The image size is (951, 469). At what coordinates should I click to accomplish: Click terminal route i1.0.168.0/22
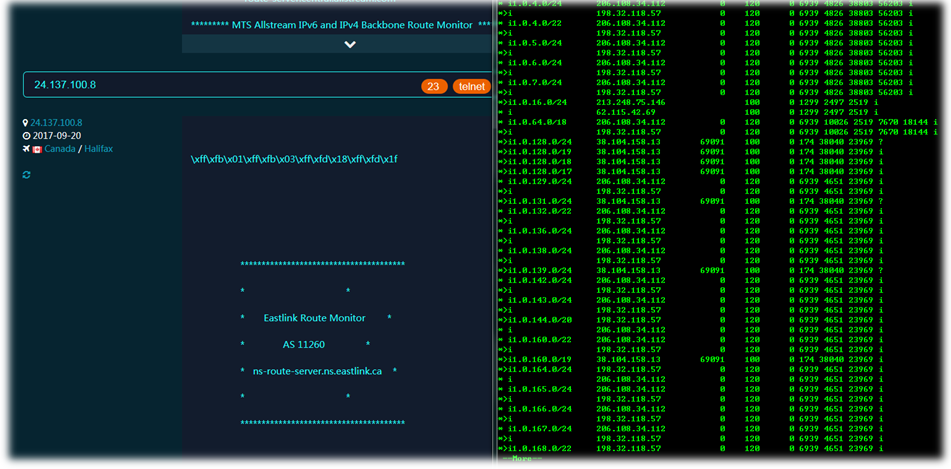click(x=539, y=448)
